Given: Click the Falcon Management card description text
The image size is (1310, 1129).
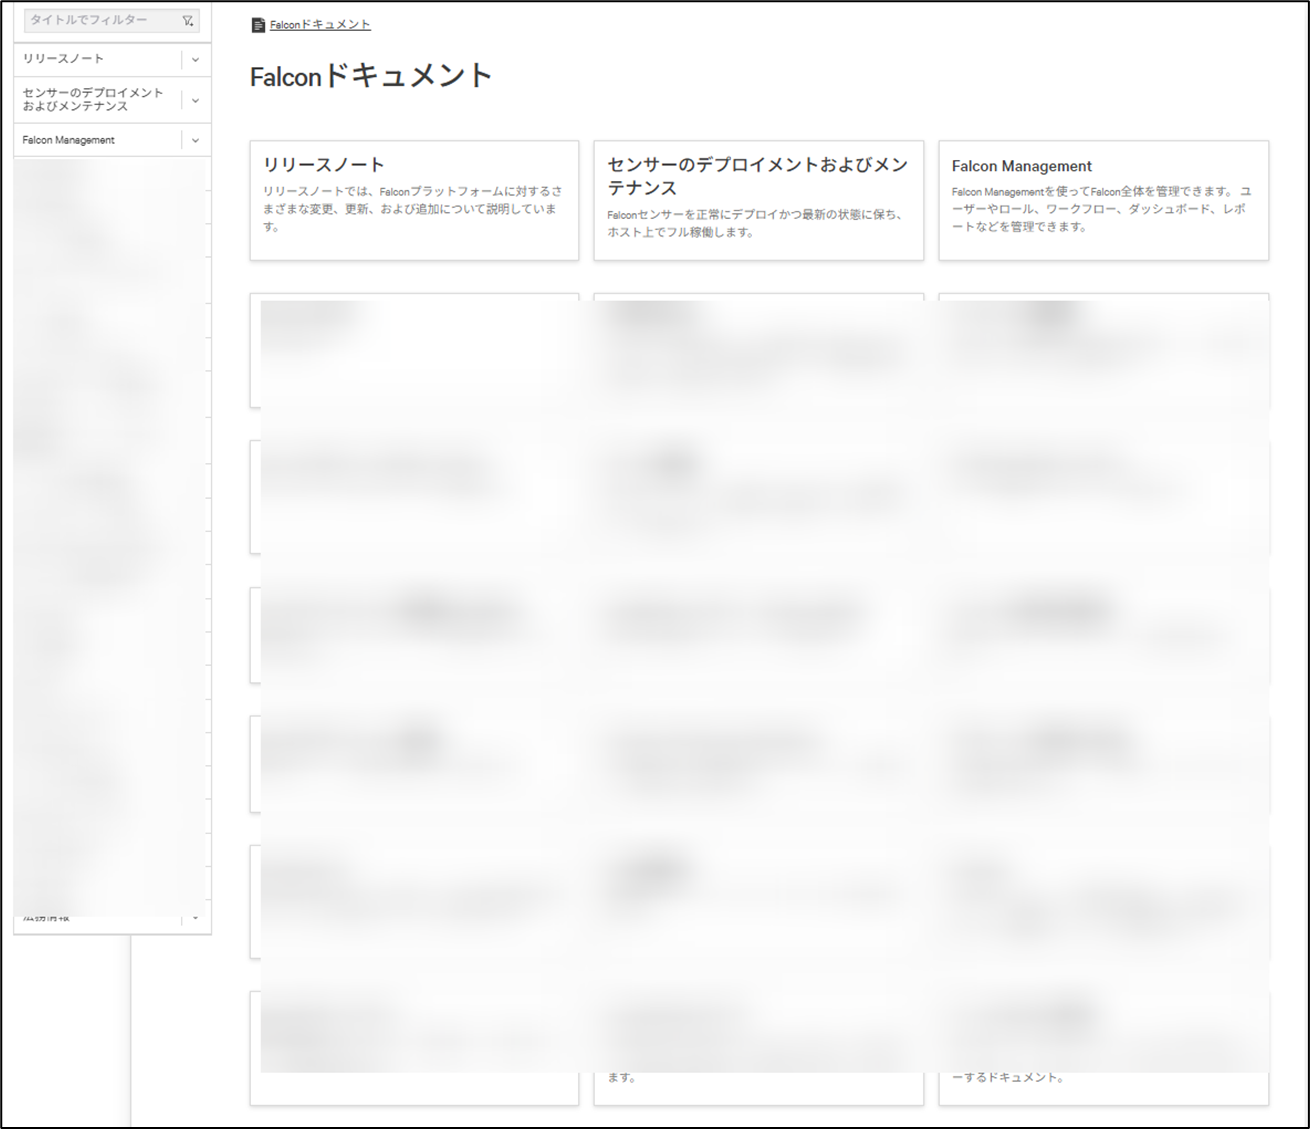Looking at the screenshot, I should (x=1101, y=209).
